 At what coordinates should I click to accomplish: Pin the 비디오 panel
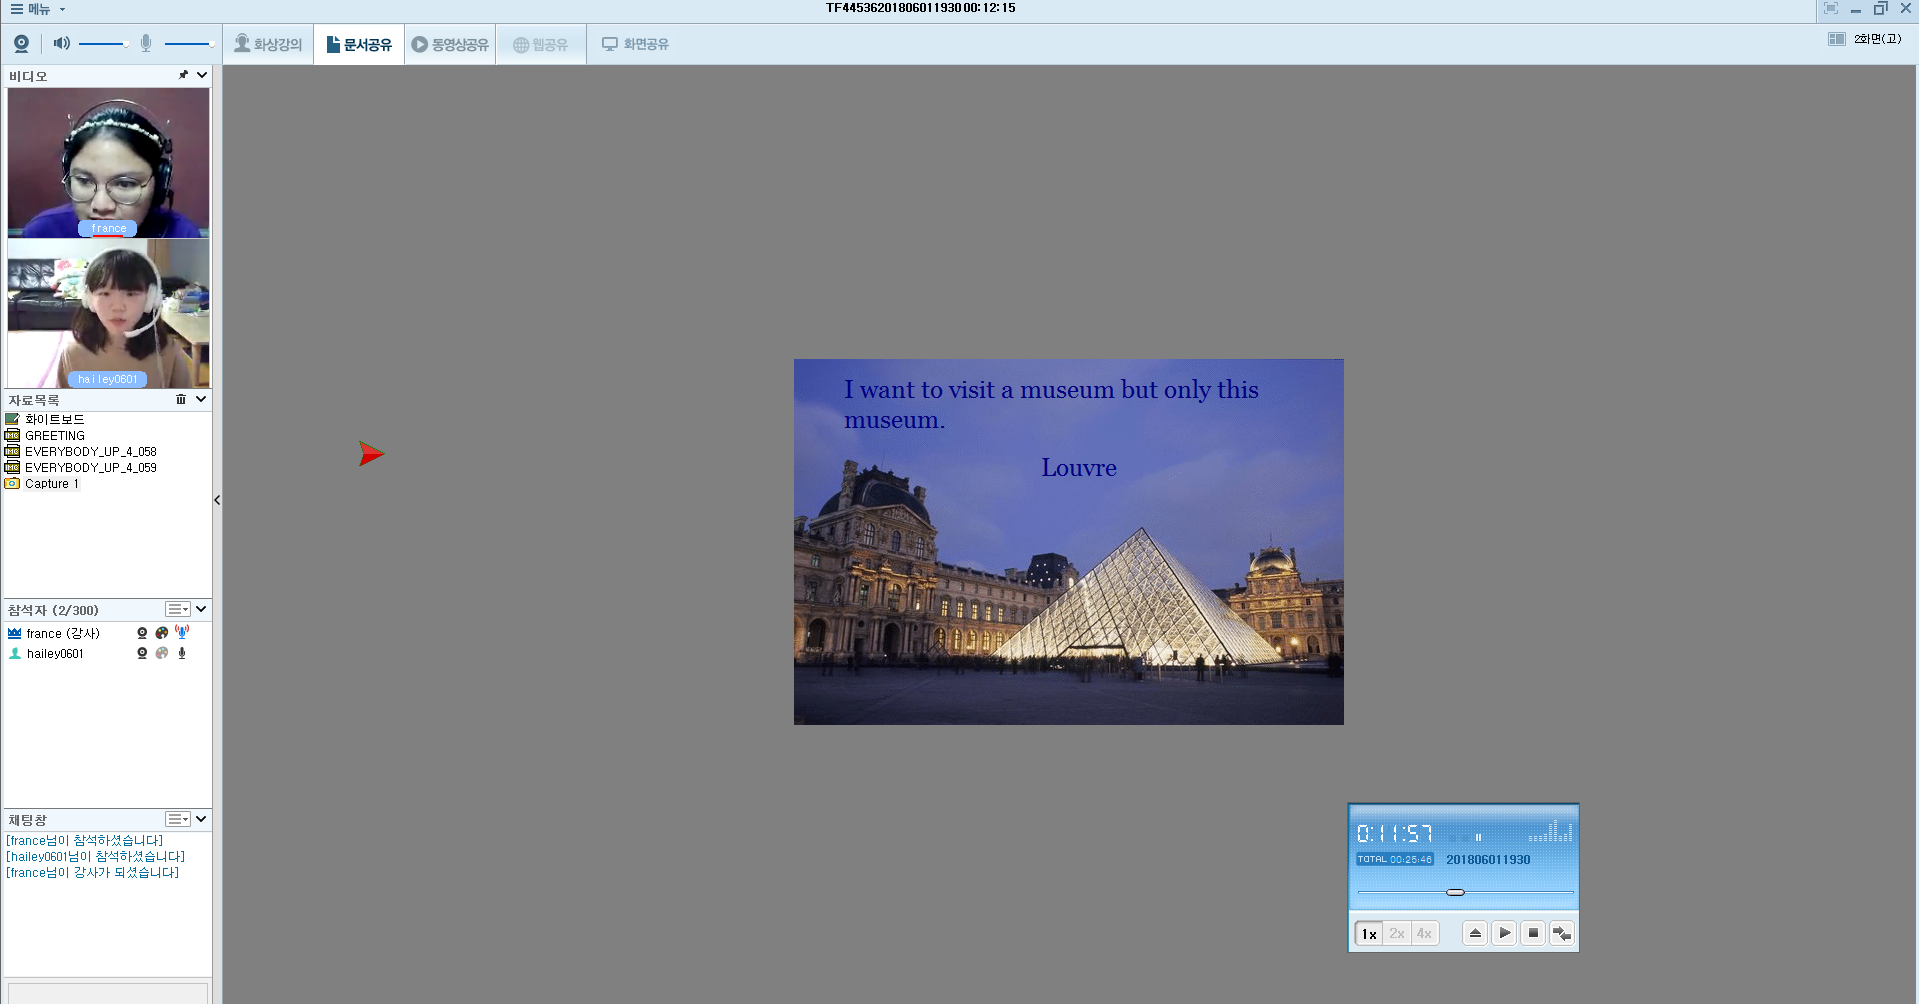click(183, 75)
